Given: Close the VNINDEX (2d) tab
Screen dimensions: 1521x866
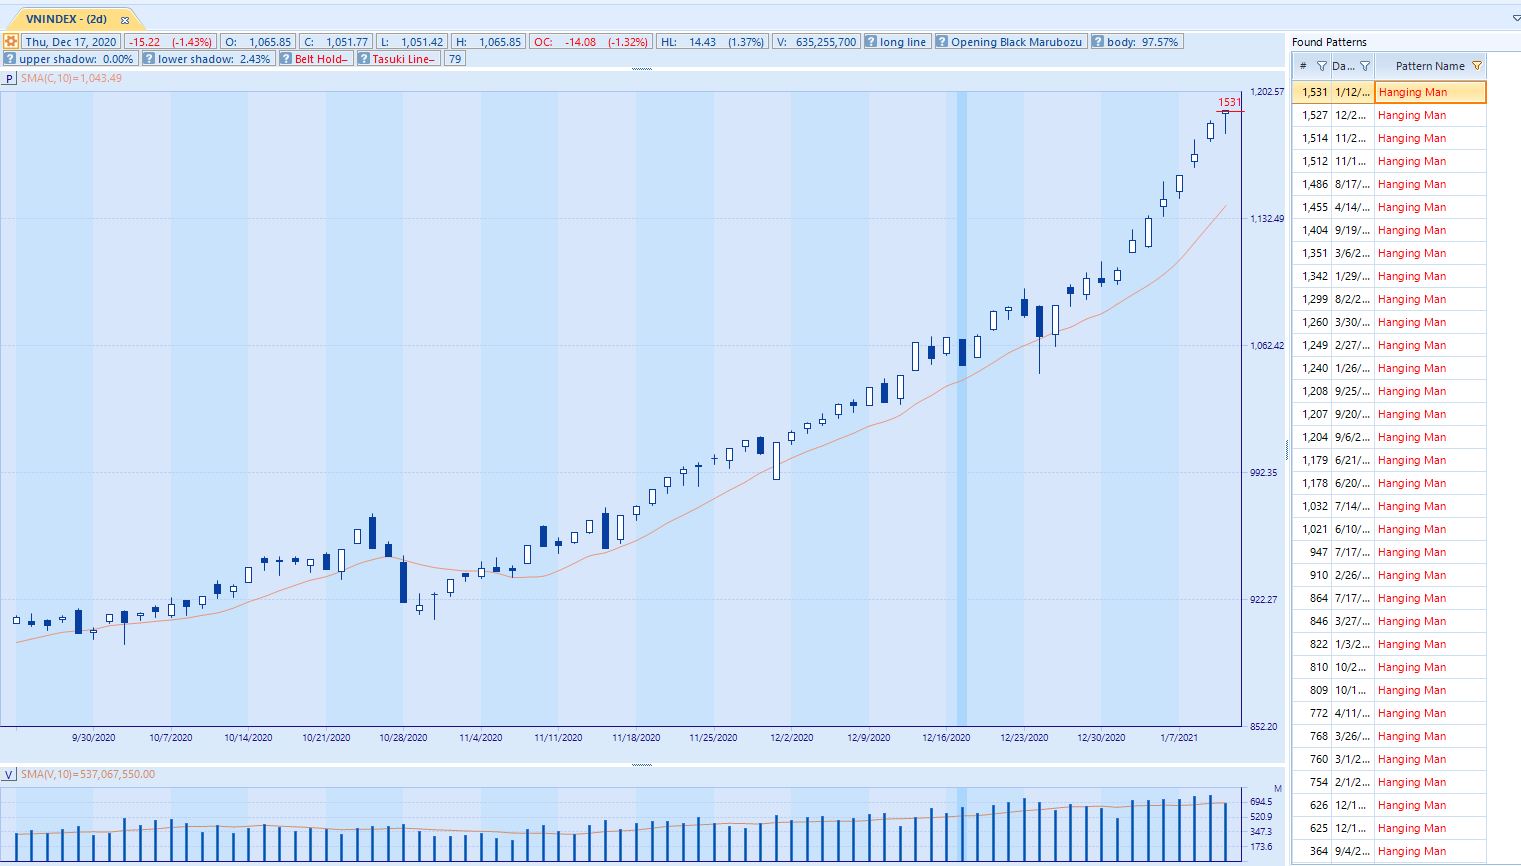Looking at the screenshot, I should pos(125,20).
